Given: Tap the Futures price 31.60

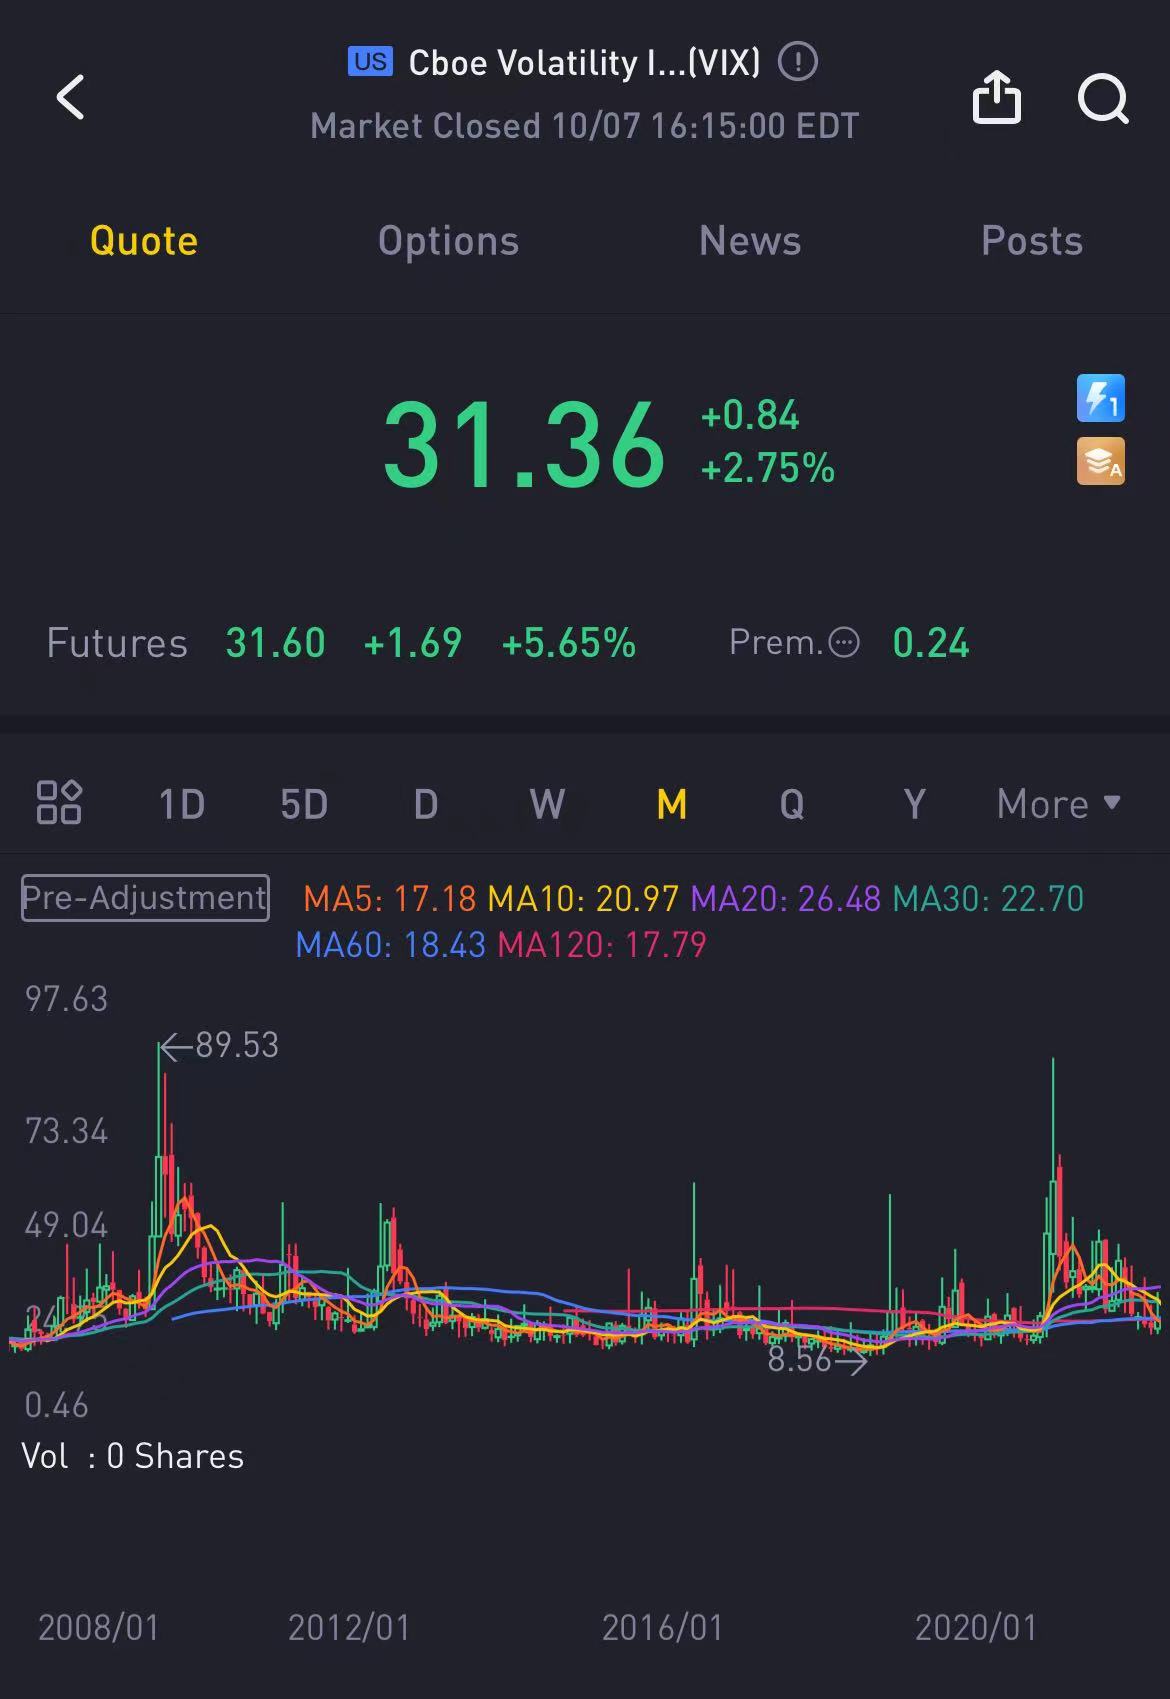Looking at the screenshot, I should 275,643.
